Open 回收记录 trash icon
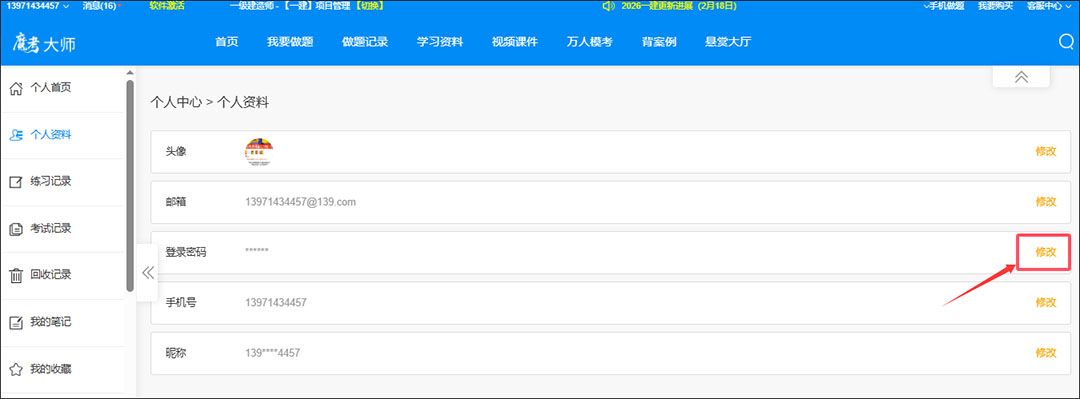 15,276
